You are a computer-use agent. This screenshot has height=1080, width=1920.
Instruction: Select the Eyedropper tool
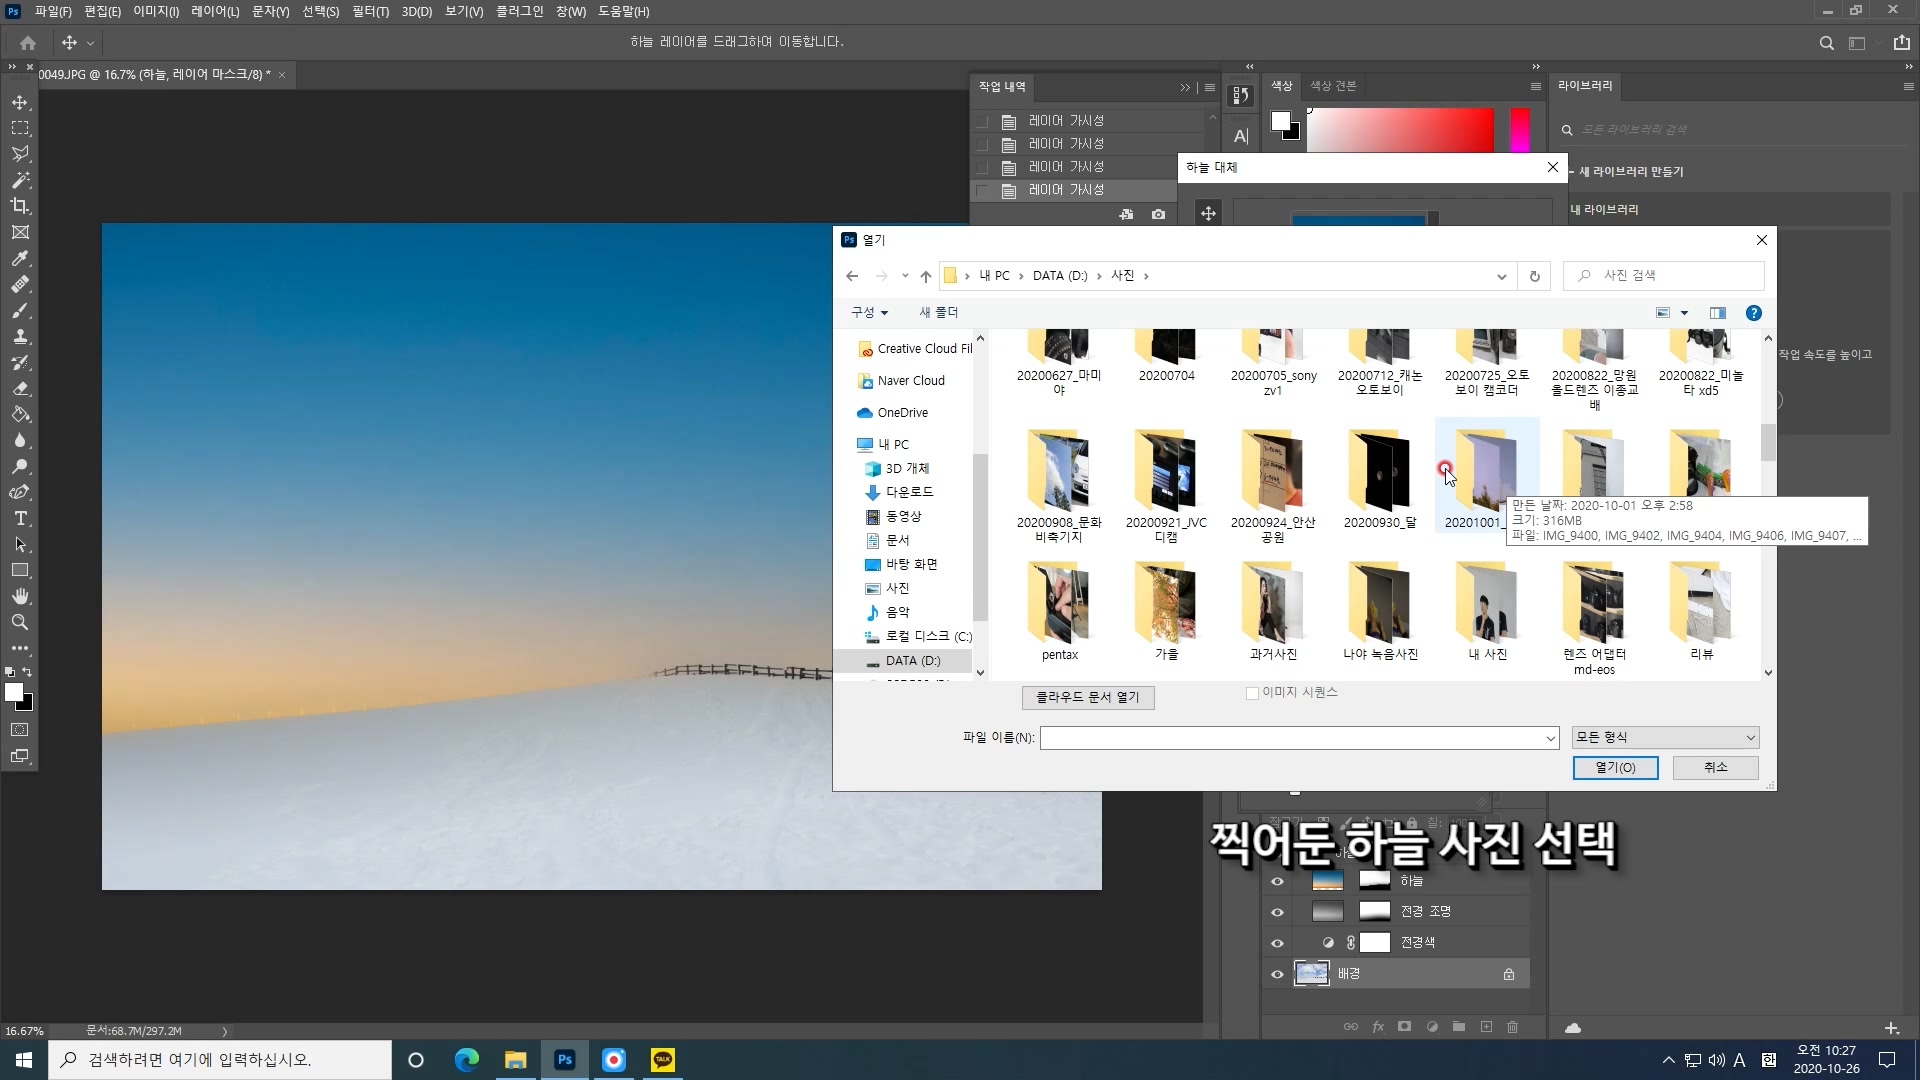click(x=20, y=258)
